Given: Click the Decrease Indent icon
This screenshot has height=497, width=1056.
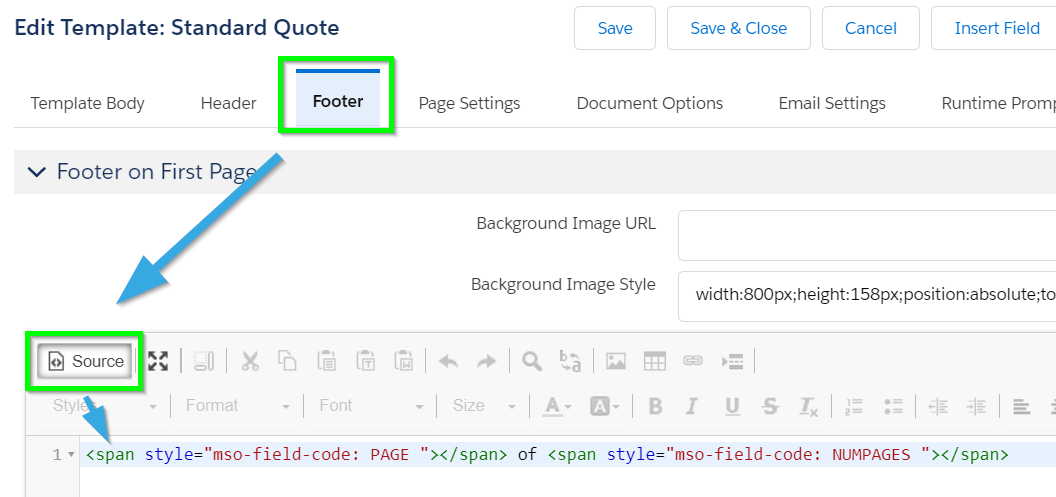Looking at the screenshot, I should (938, 406).
